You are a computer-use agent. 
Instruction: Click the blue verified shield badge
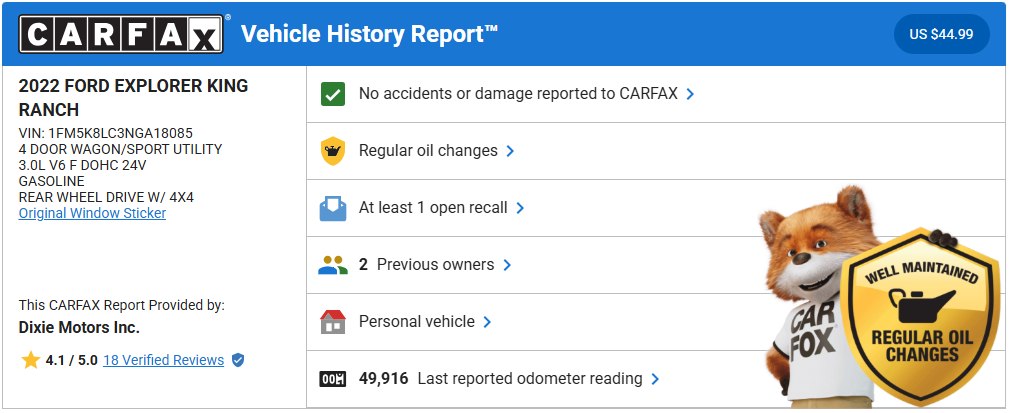coord(238,360)
